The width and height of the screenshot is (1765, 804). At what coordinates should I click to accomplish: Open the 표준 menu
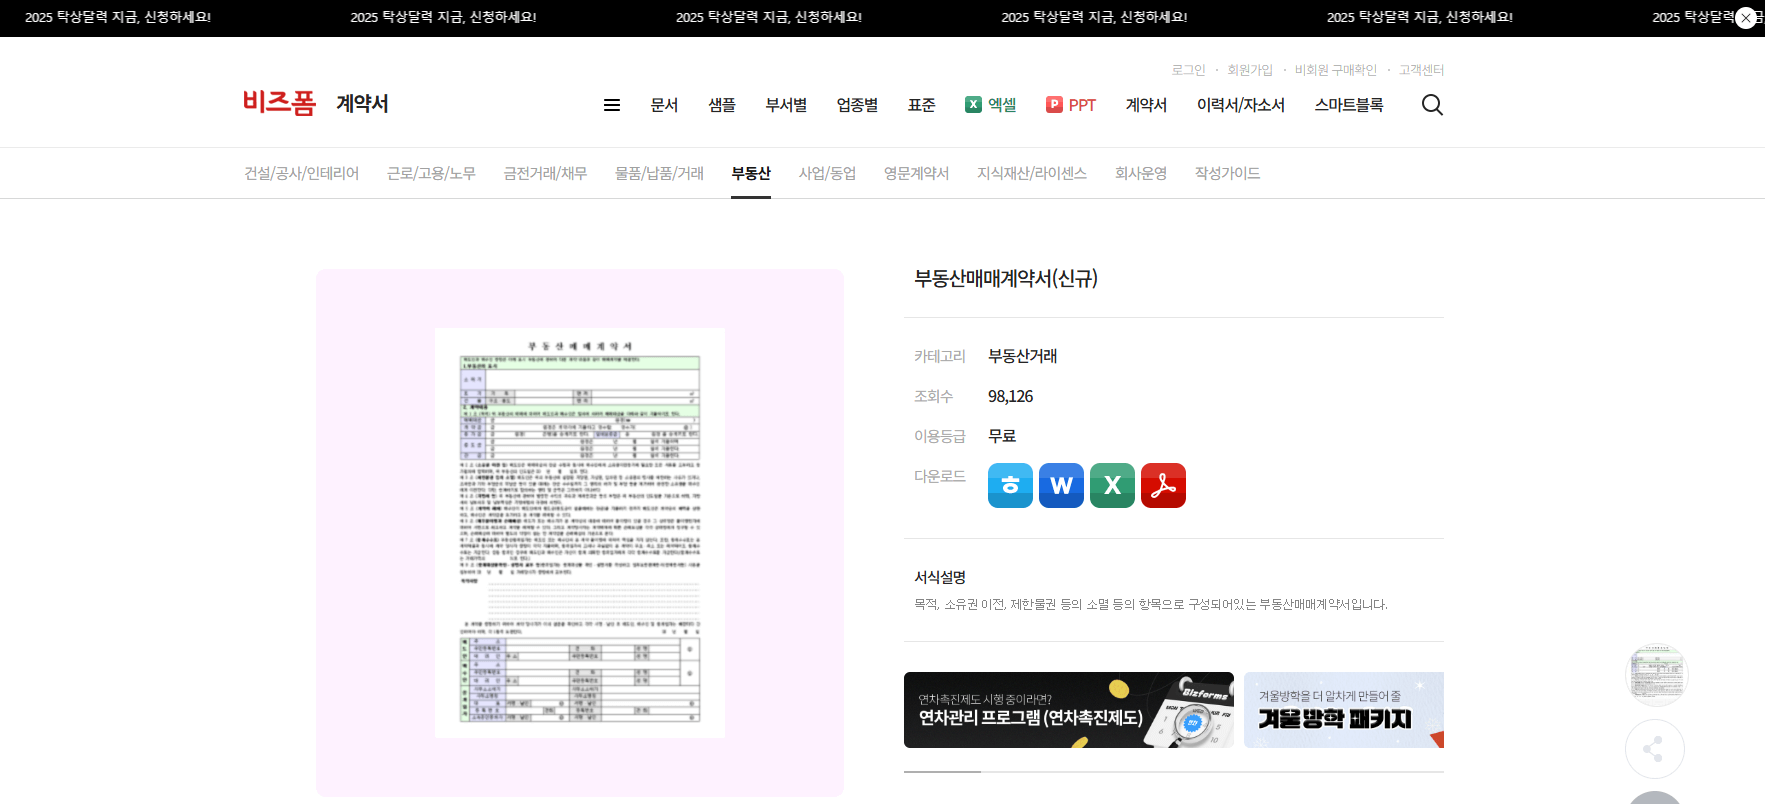(921, 105)
